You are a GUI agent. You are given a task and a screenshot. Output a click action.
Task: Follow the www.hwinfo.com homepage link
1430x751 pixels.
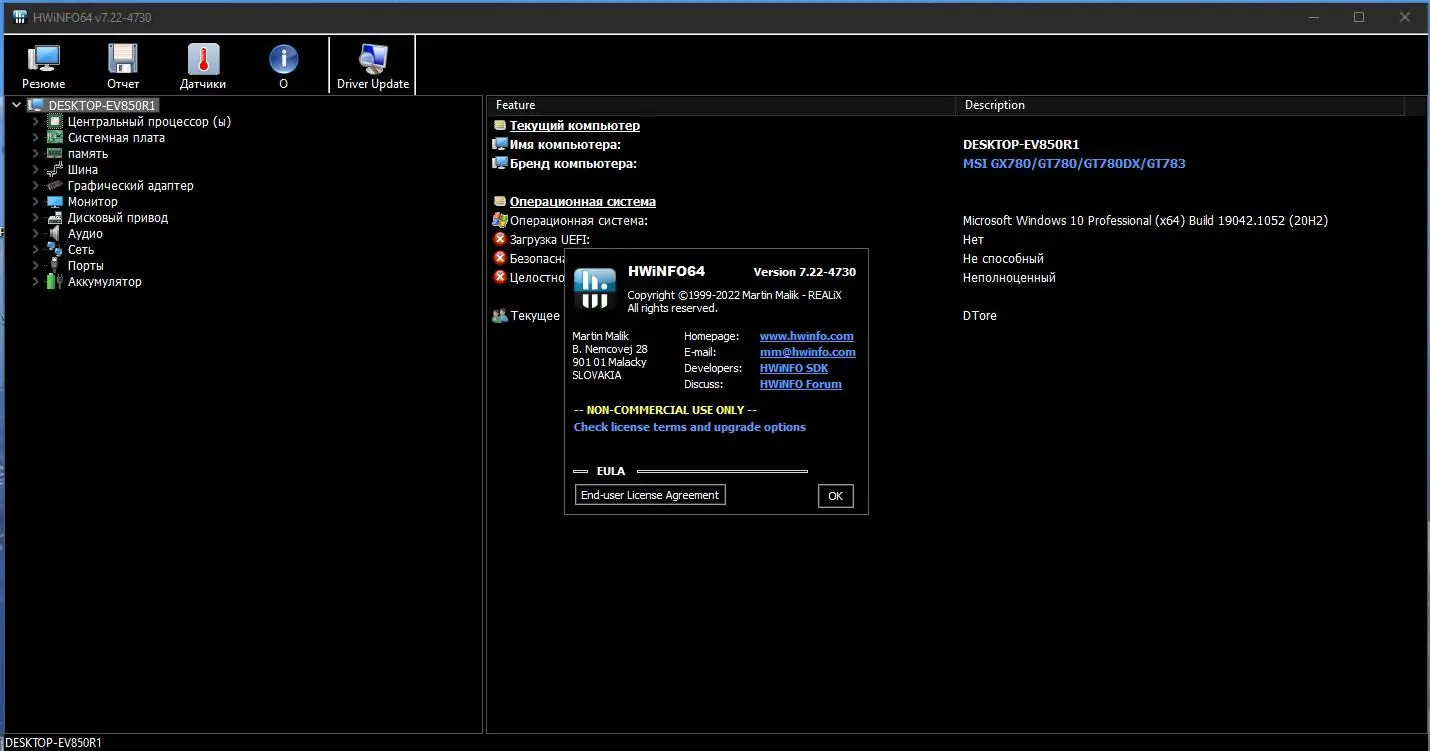(x=807, y=336)
